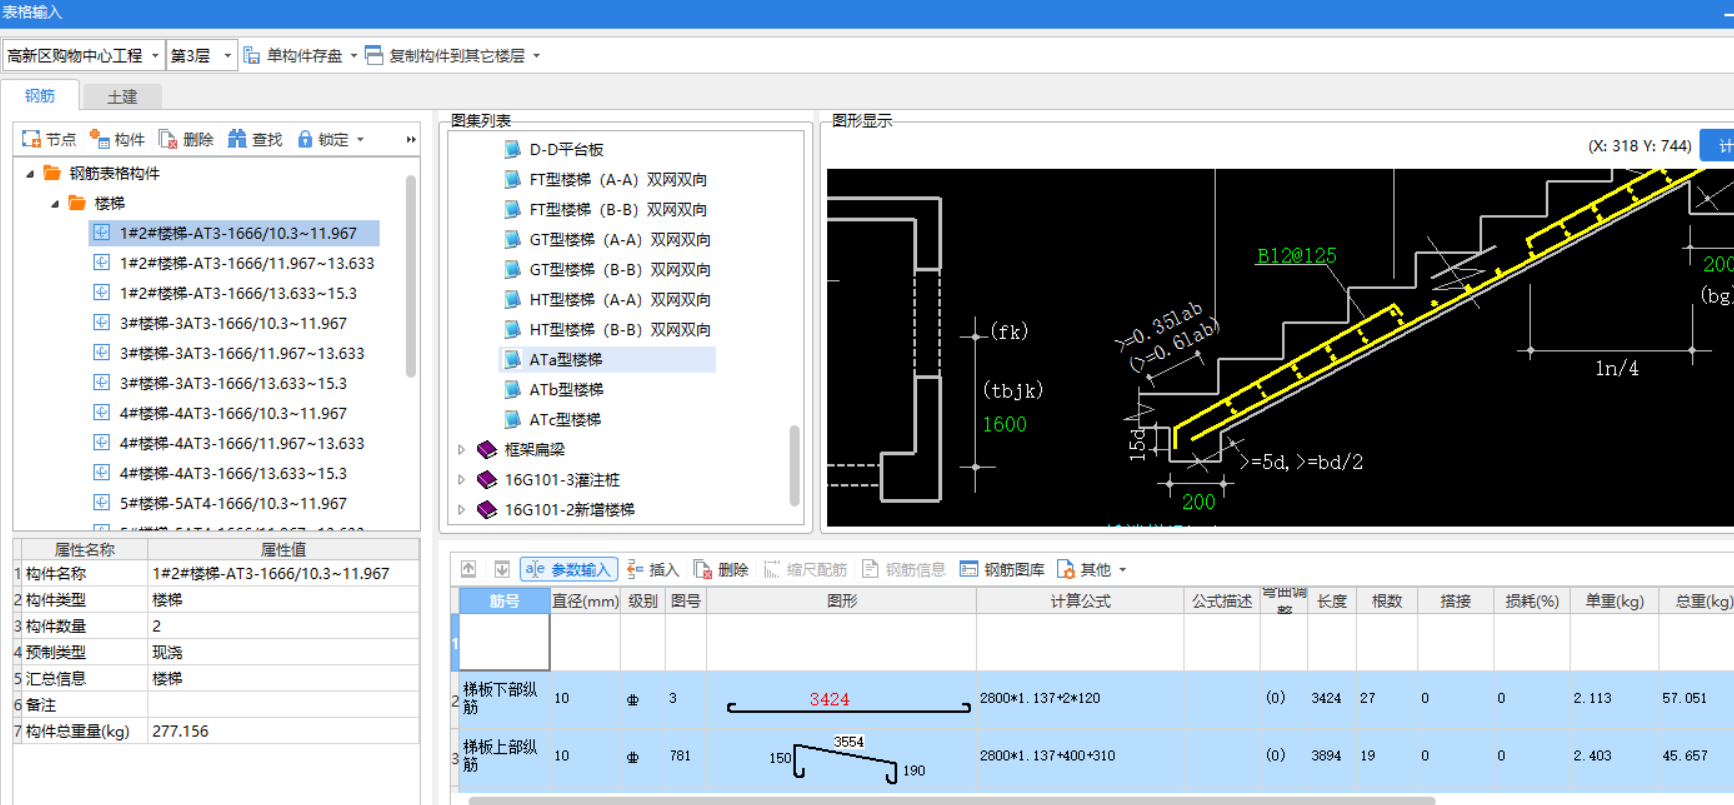Select FT型楼梯 (A-A) 双网双向 item
The image size is (1734, 805).
[618, 179]
